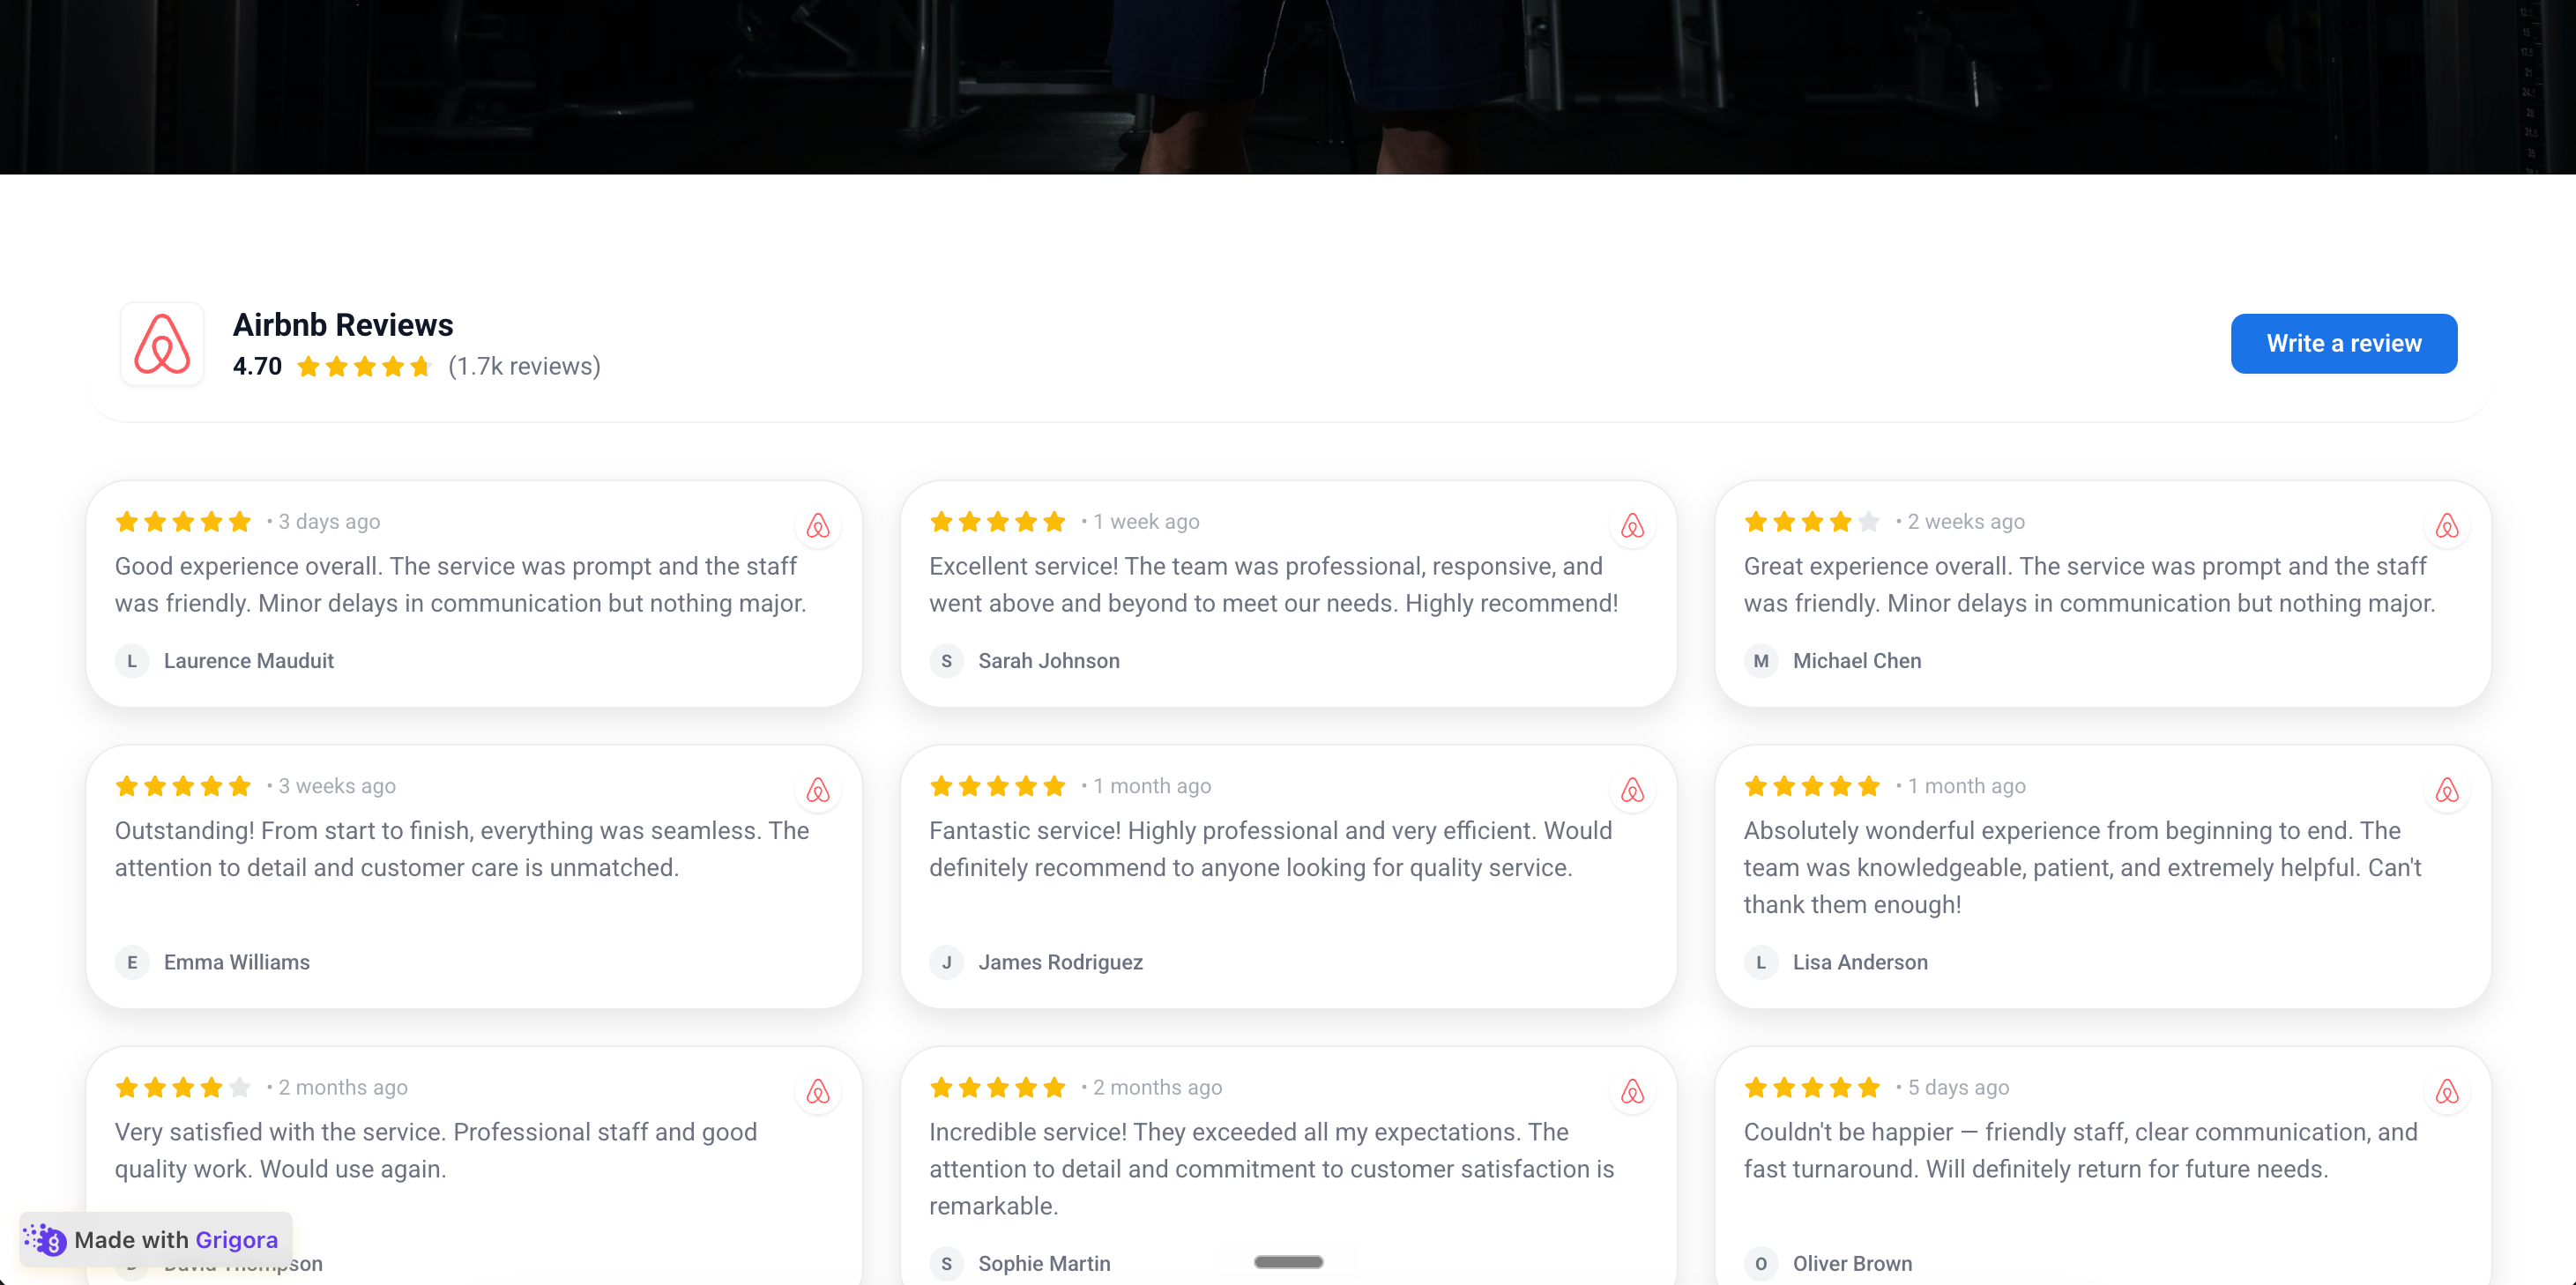
Task: Click the overall rating stars beside 4.70
Action: [364, 367]
